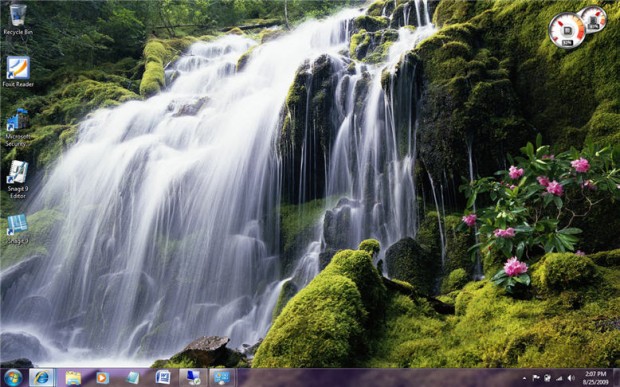Select the Microsoft Security desktop shortcut
Screen dimensions: 620x387
[x=18, y=127]
